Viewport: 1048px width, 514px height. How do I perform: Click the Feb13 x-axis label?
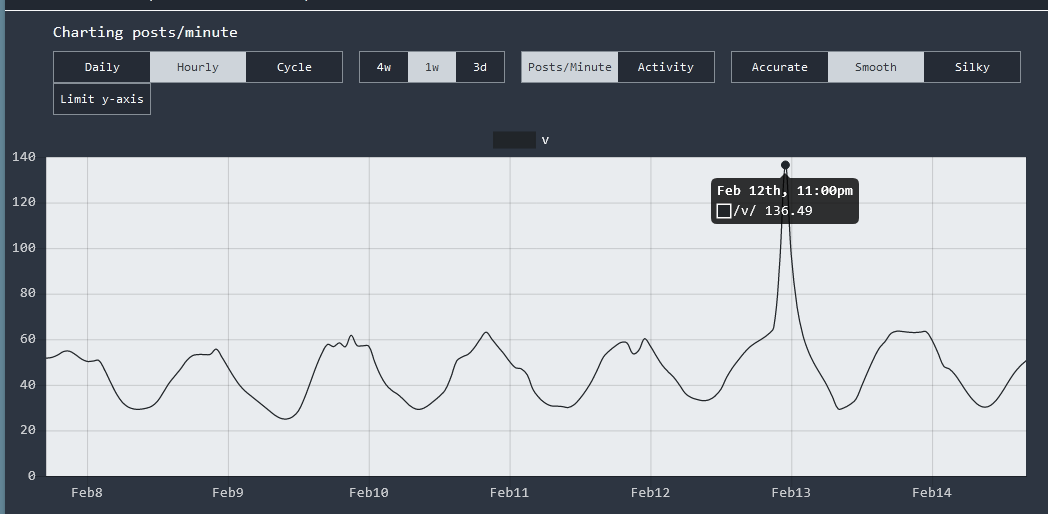[791, 493]
